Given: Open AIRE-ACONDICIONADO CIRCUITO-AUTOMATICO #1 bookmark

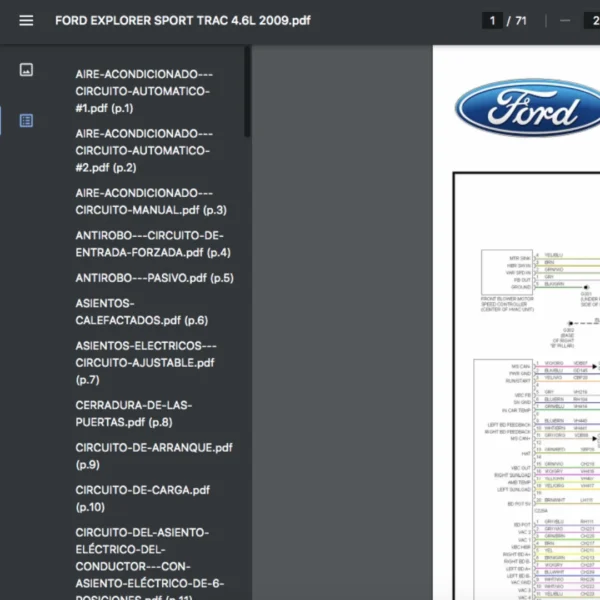Looking at the screenshot, I should pos(144,91).
